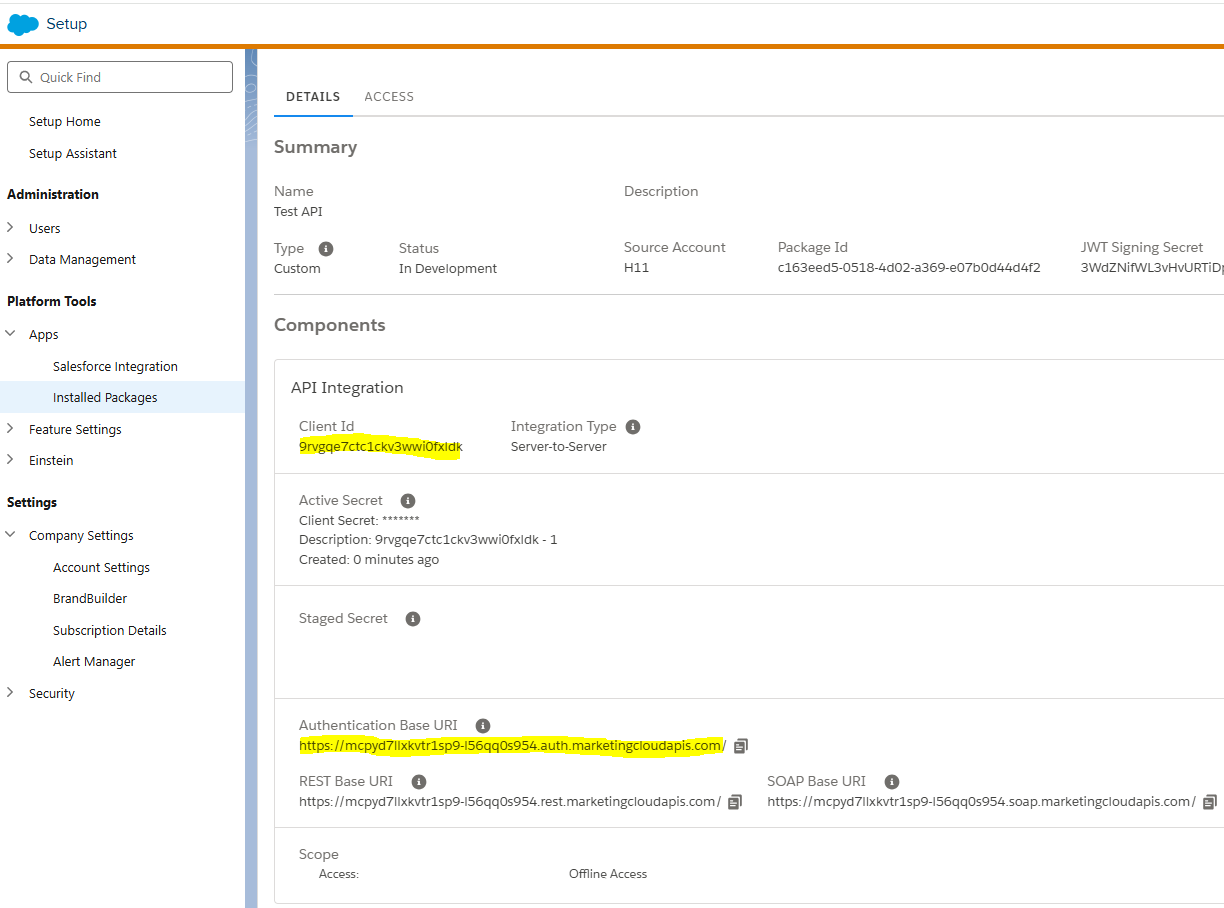Copy the Authentication Base URI

click(740, 746)
